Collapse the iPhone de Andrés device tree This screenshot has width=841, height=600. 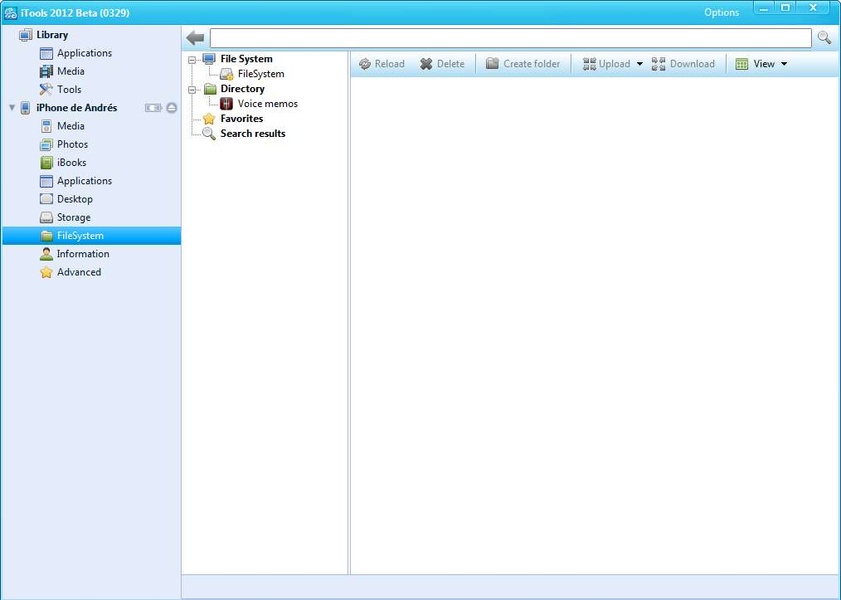pyautogui.click(x=11, y=108)
